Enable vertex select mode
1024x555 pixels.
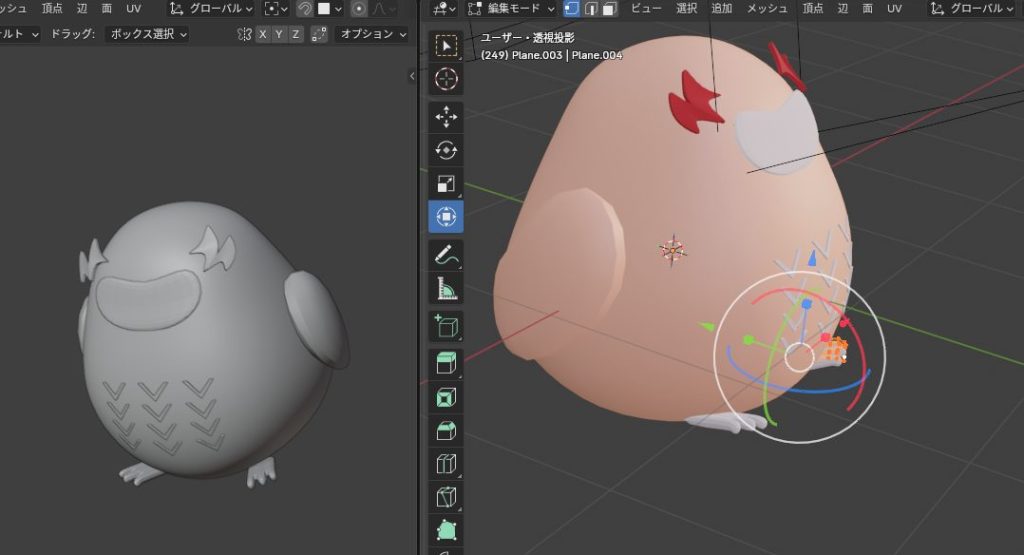pyautogui.click(x=572, y=9)
